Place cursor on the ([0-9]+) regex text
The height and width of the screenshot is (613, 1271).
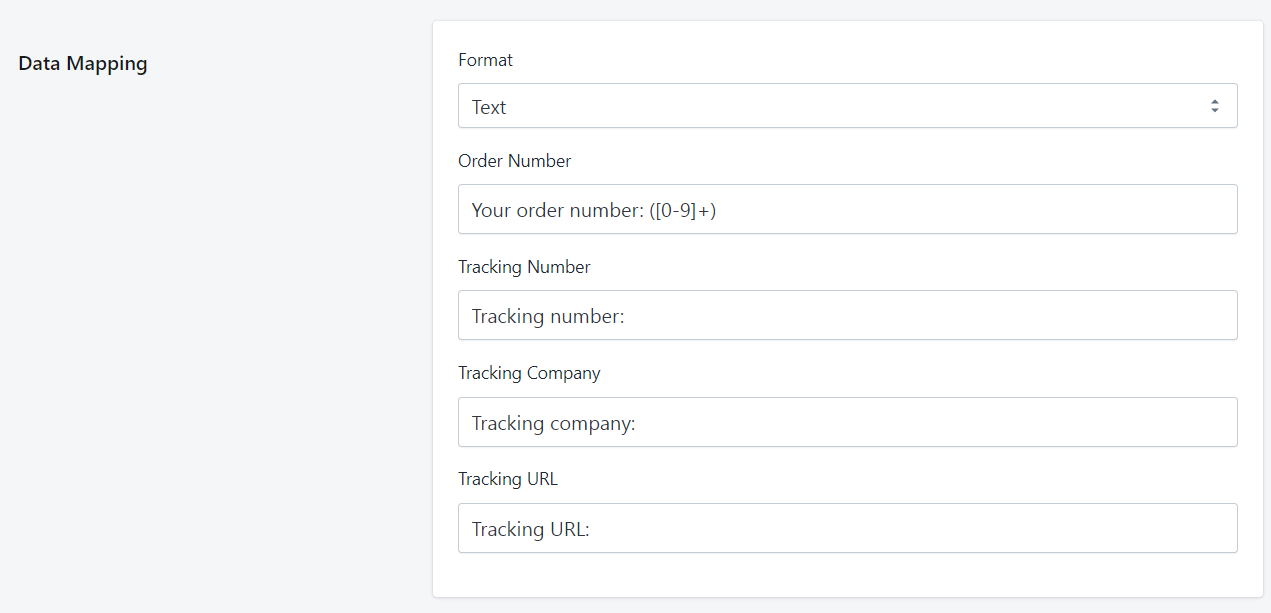click(682, 210)
